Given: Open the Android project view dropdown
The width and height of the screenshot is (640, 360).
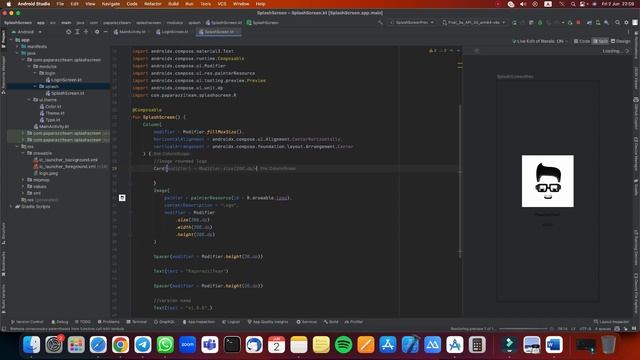Looking at the screenshot, I should pos(27,31).
